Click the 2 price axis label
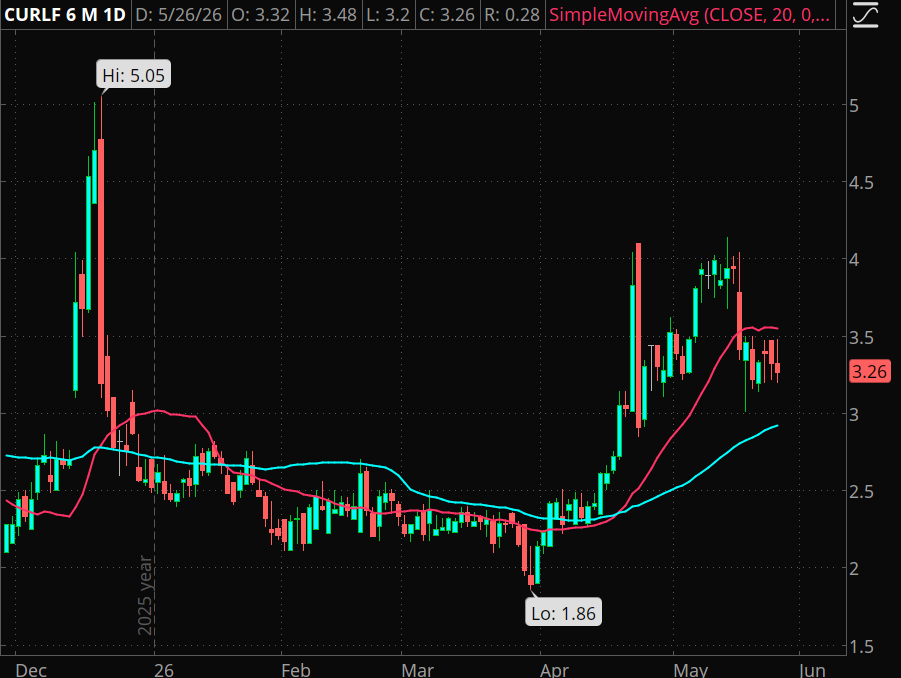 pyautogui.click(x=854, y=568)
